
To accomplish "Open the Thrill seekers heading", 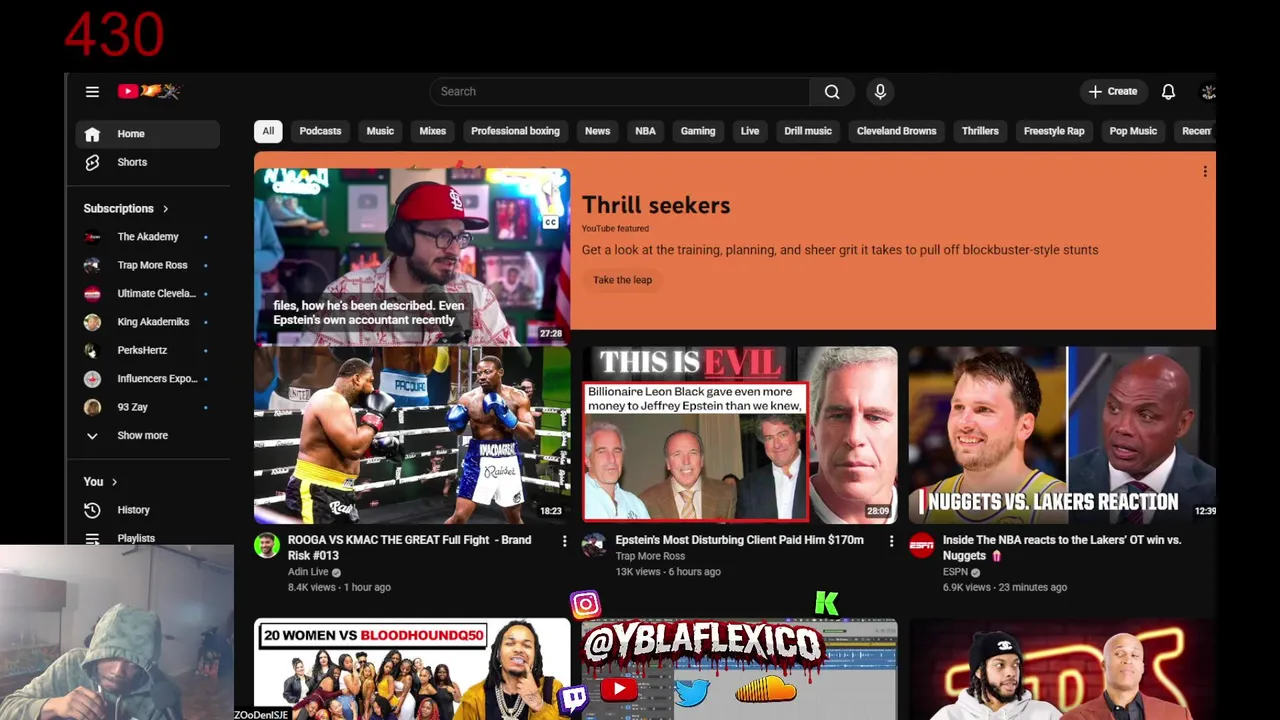I will (656, 205).
